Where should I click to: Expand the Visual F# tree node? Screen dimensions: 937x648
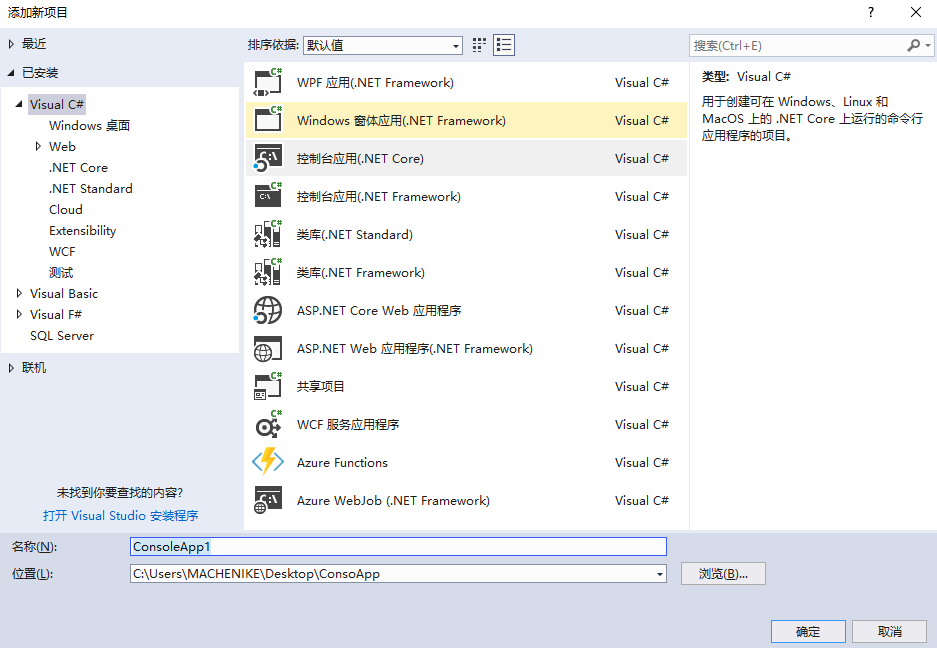(x=19, y=314)
